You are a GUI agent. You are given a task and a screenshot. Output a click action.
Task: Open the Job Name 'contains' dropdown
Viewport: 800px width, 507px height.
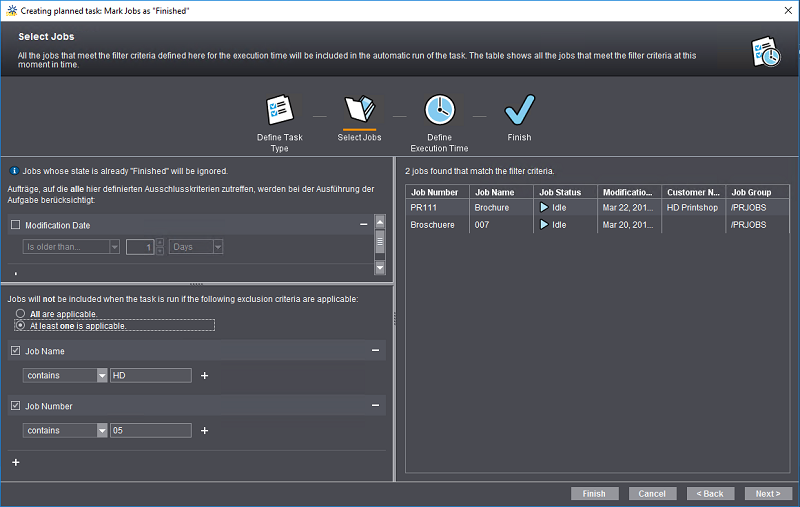(102, 376)
